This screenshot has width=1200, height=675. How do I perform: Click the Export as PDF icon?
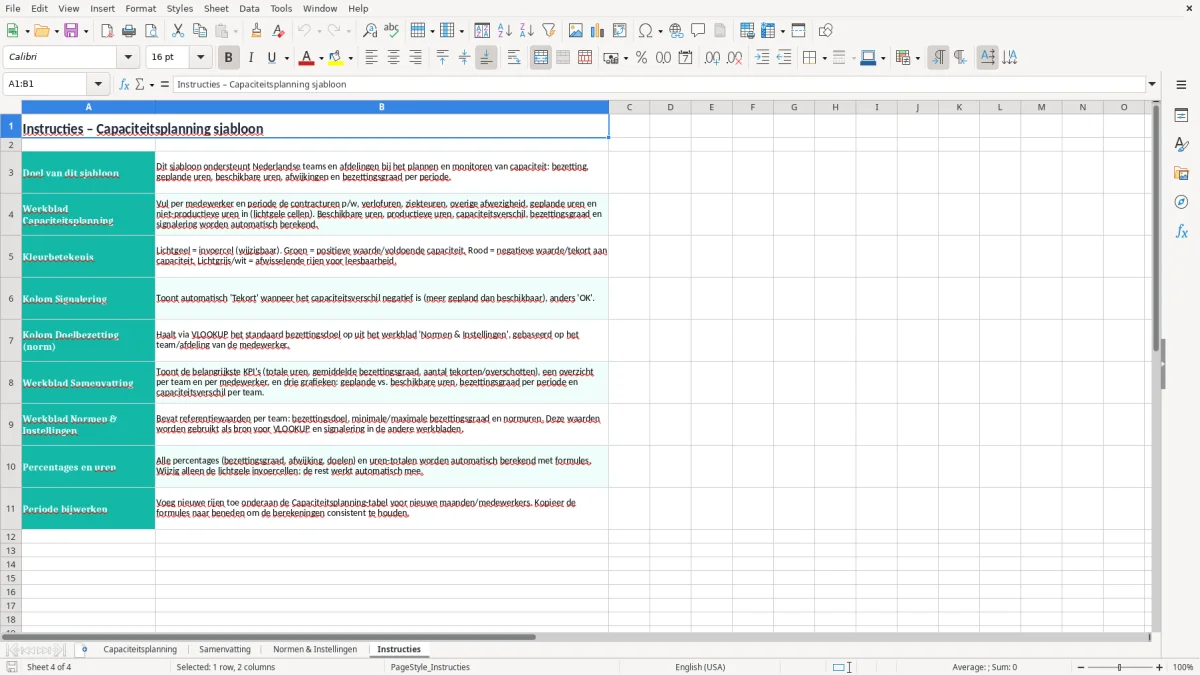107,31
